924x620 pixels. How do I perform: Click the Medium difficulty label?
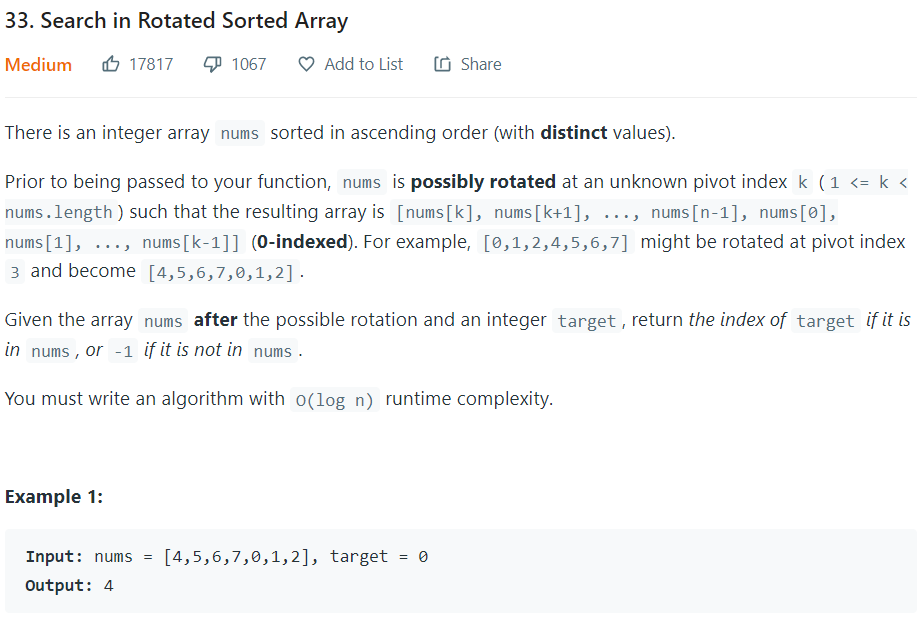tap(39, 65)
